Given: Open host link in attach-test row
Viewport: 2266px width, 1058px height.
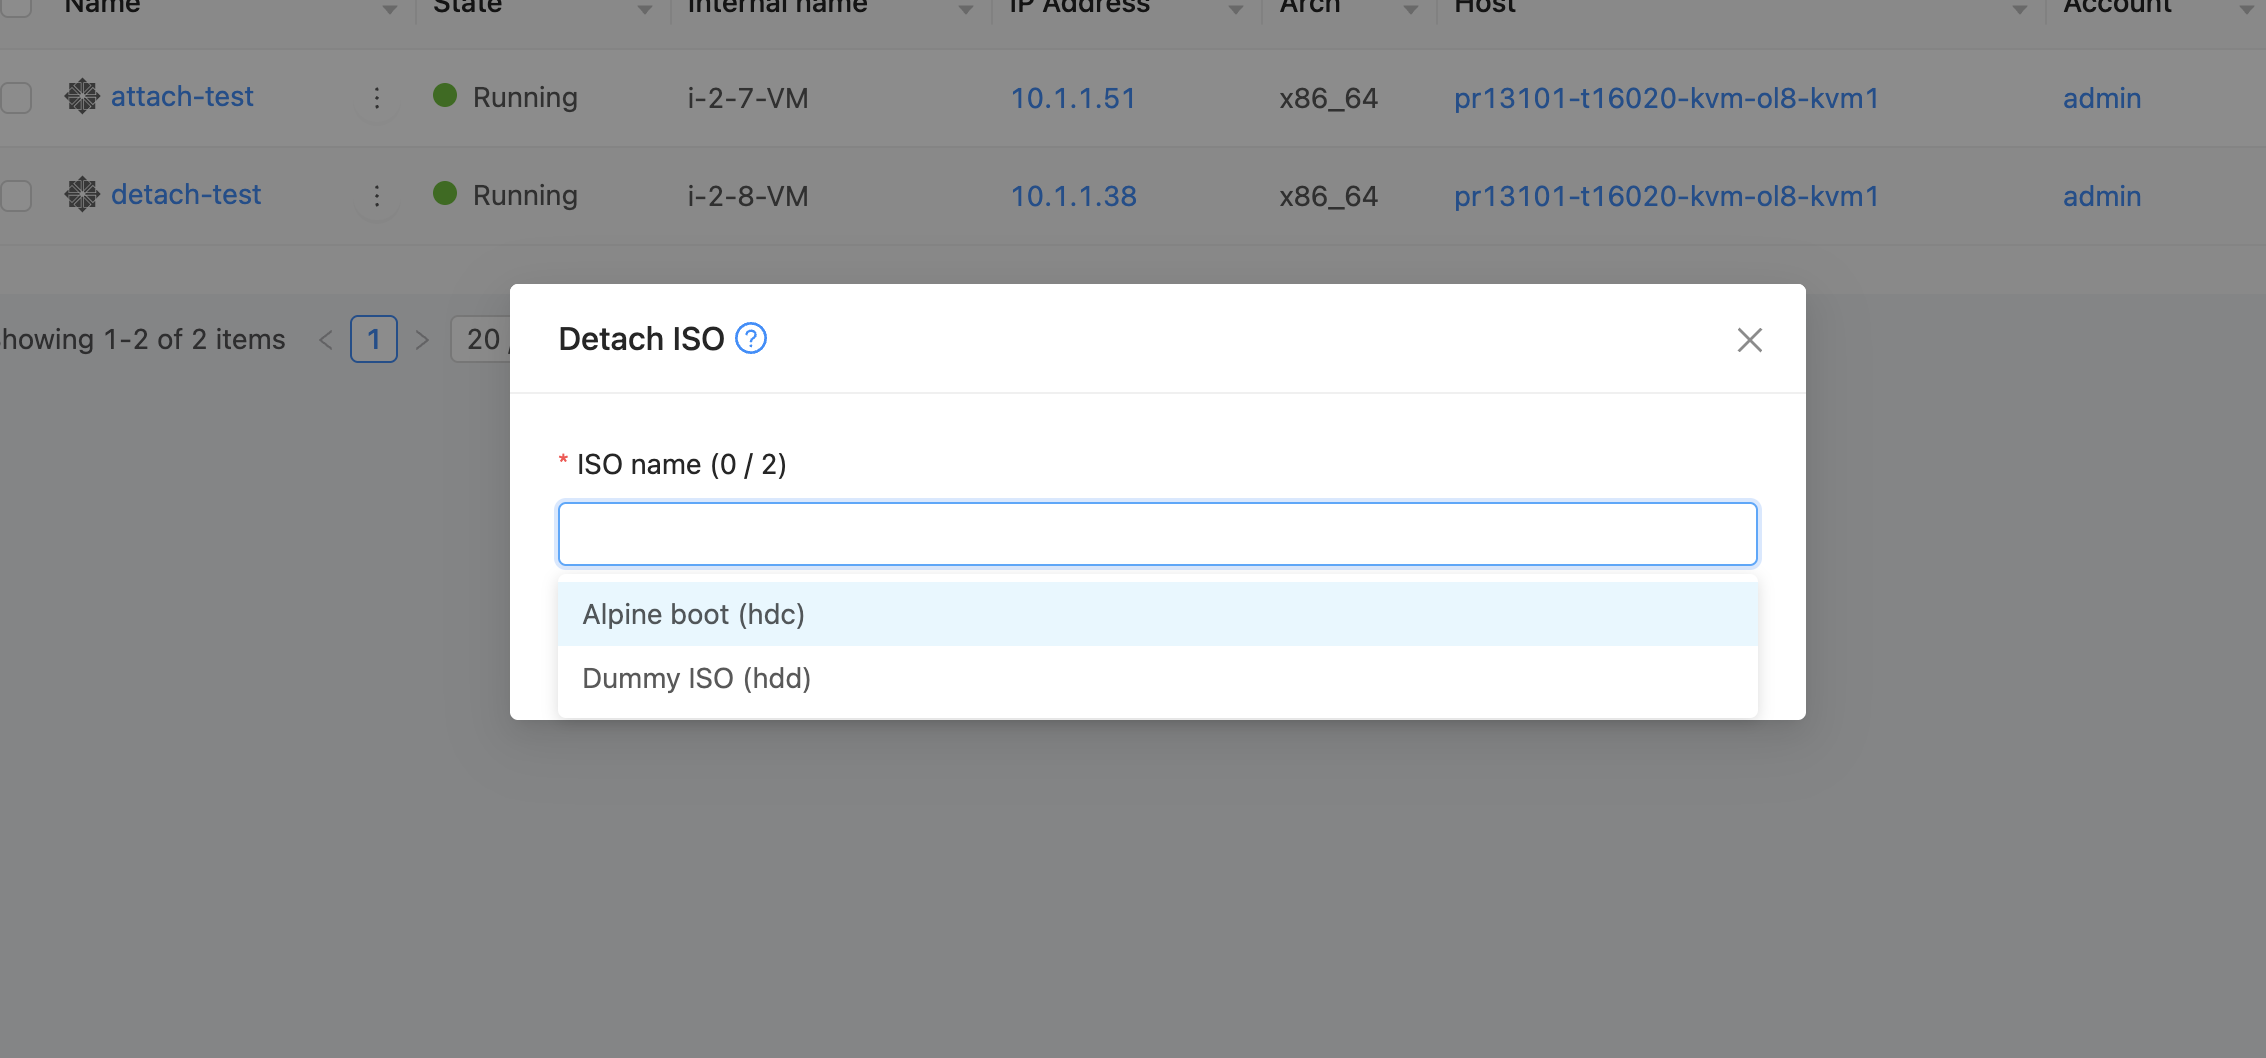Looking at the screenshot, I should coord(1666,98).
